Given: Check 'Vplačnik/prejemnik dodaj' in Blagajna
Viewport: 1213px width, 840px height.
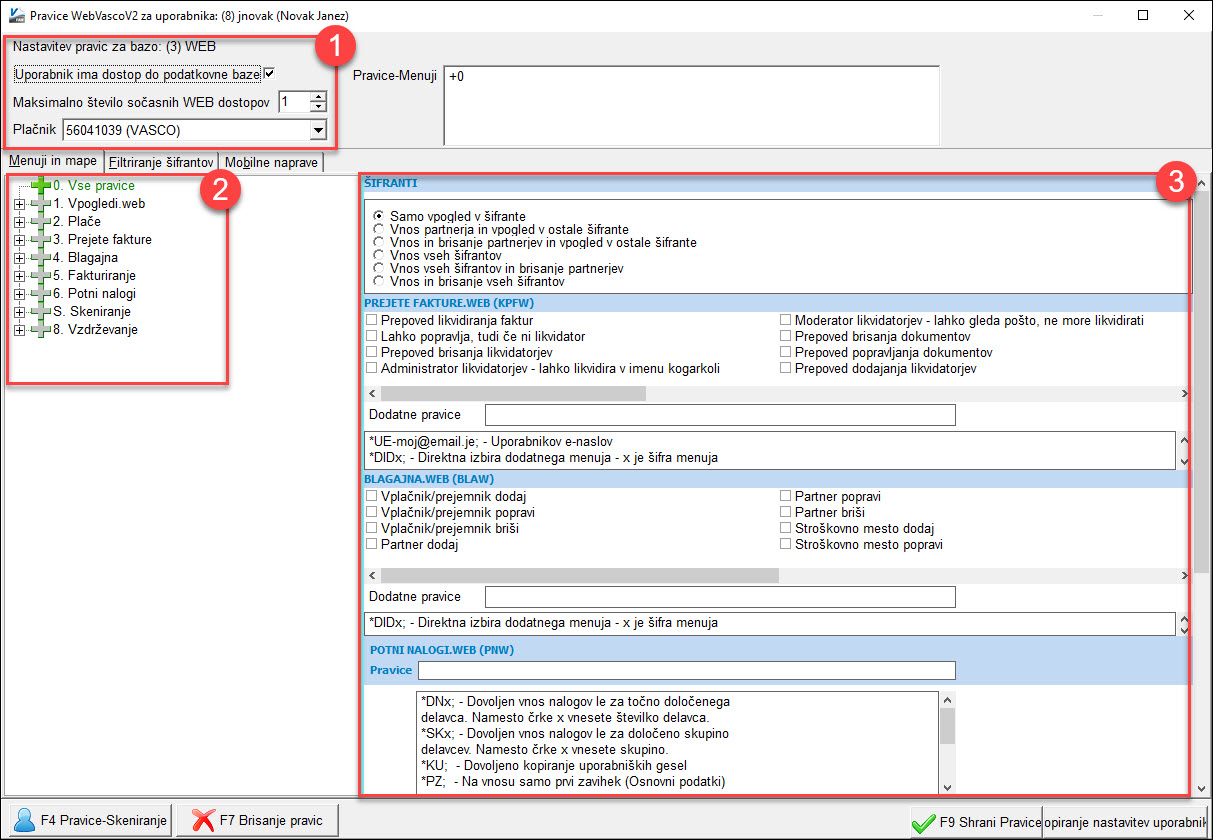Looking at the screenshot, I should click(372, 496).
